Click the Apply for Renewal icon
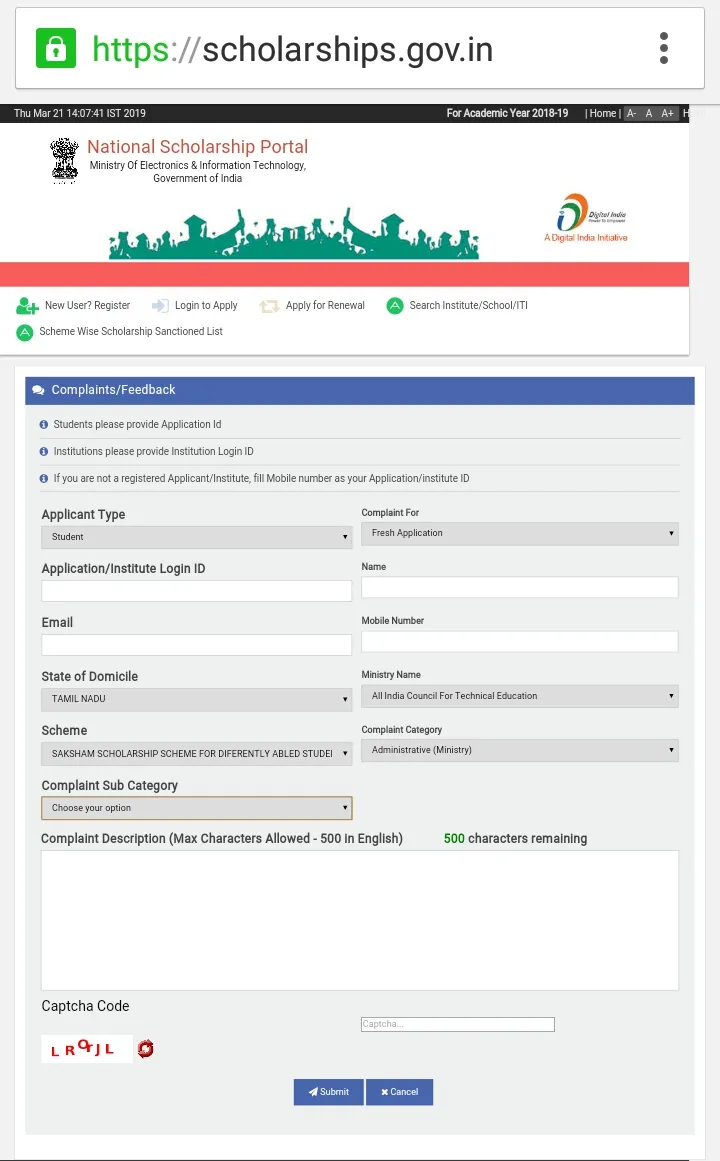The width and height of the screenshot is (720, 1161). 269,306
